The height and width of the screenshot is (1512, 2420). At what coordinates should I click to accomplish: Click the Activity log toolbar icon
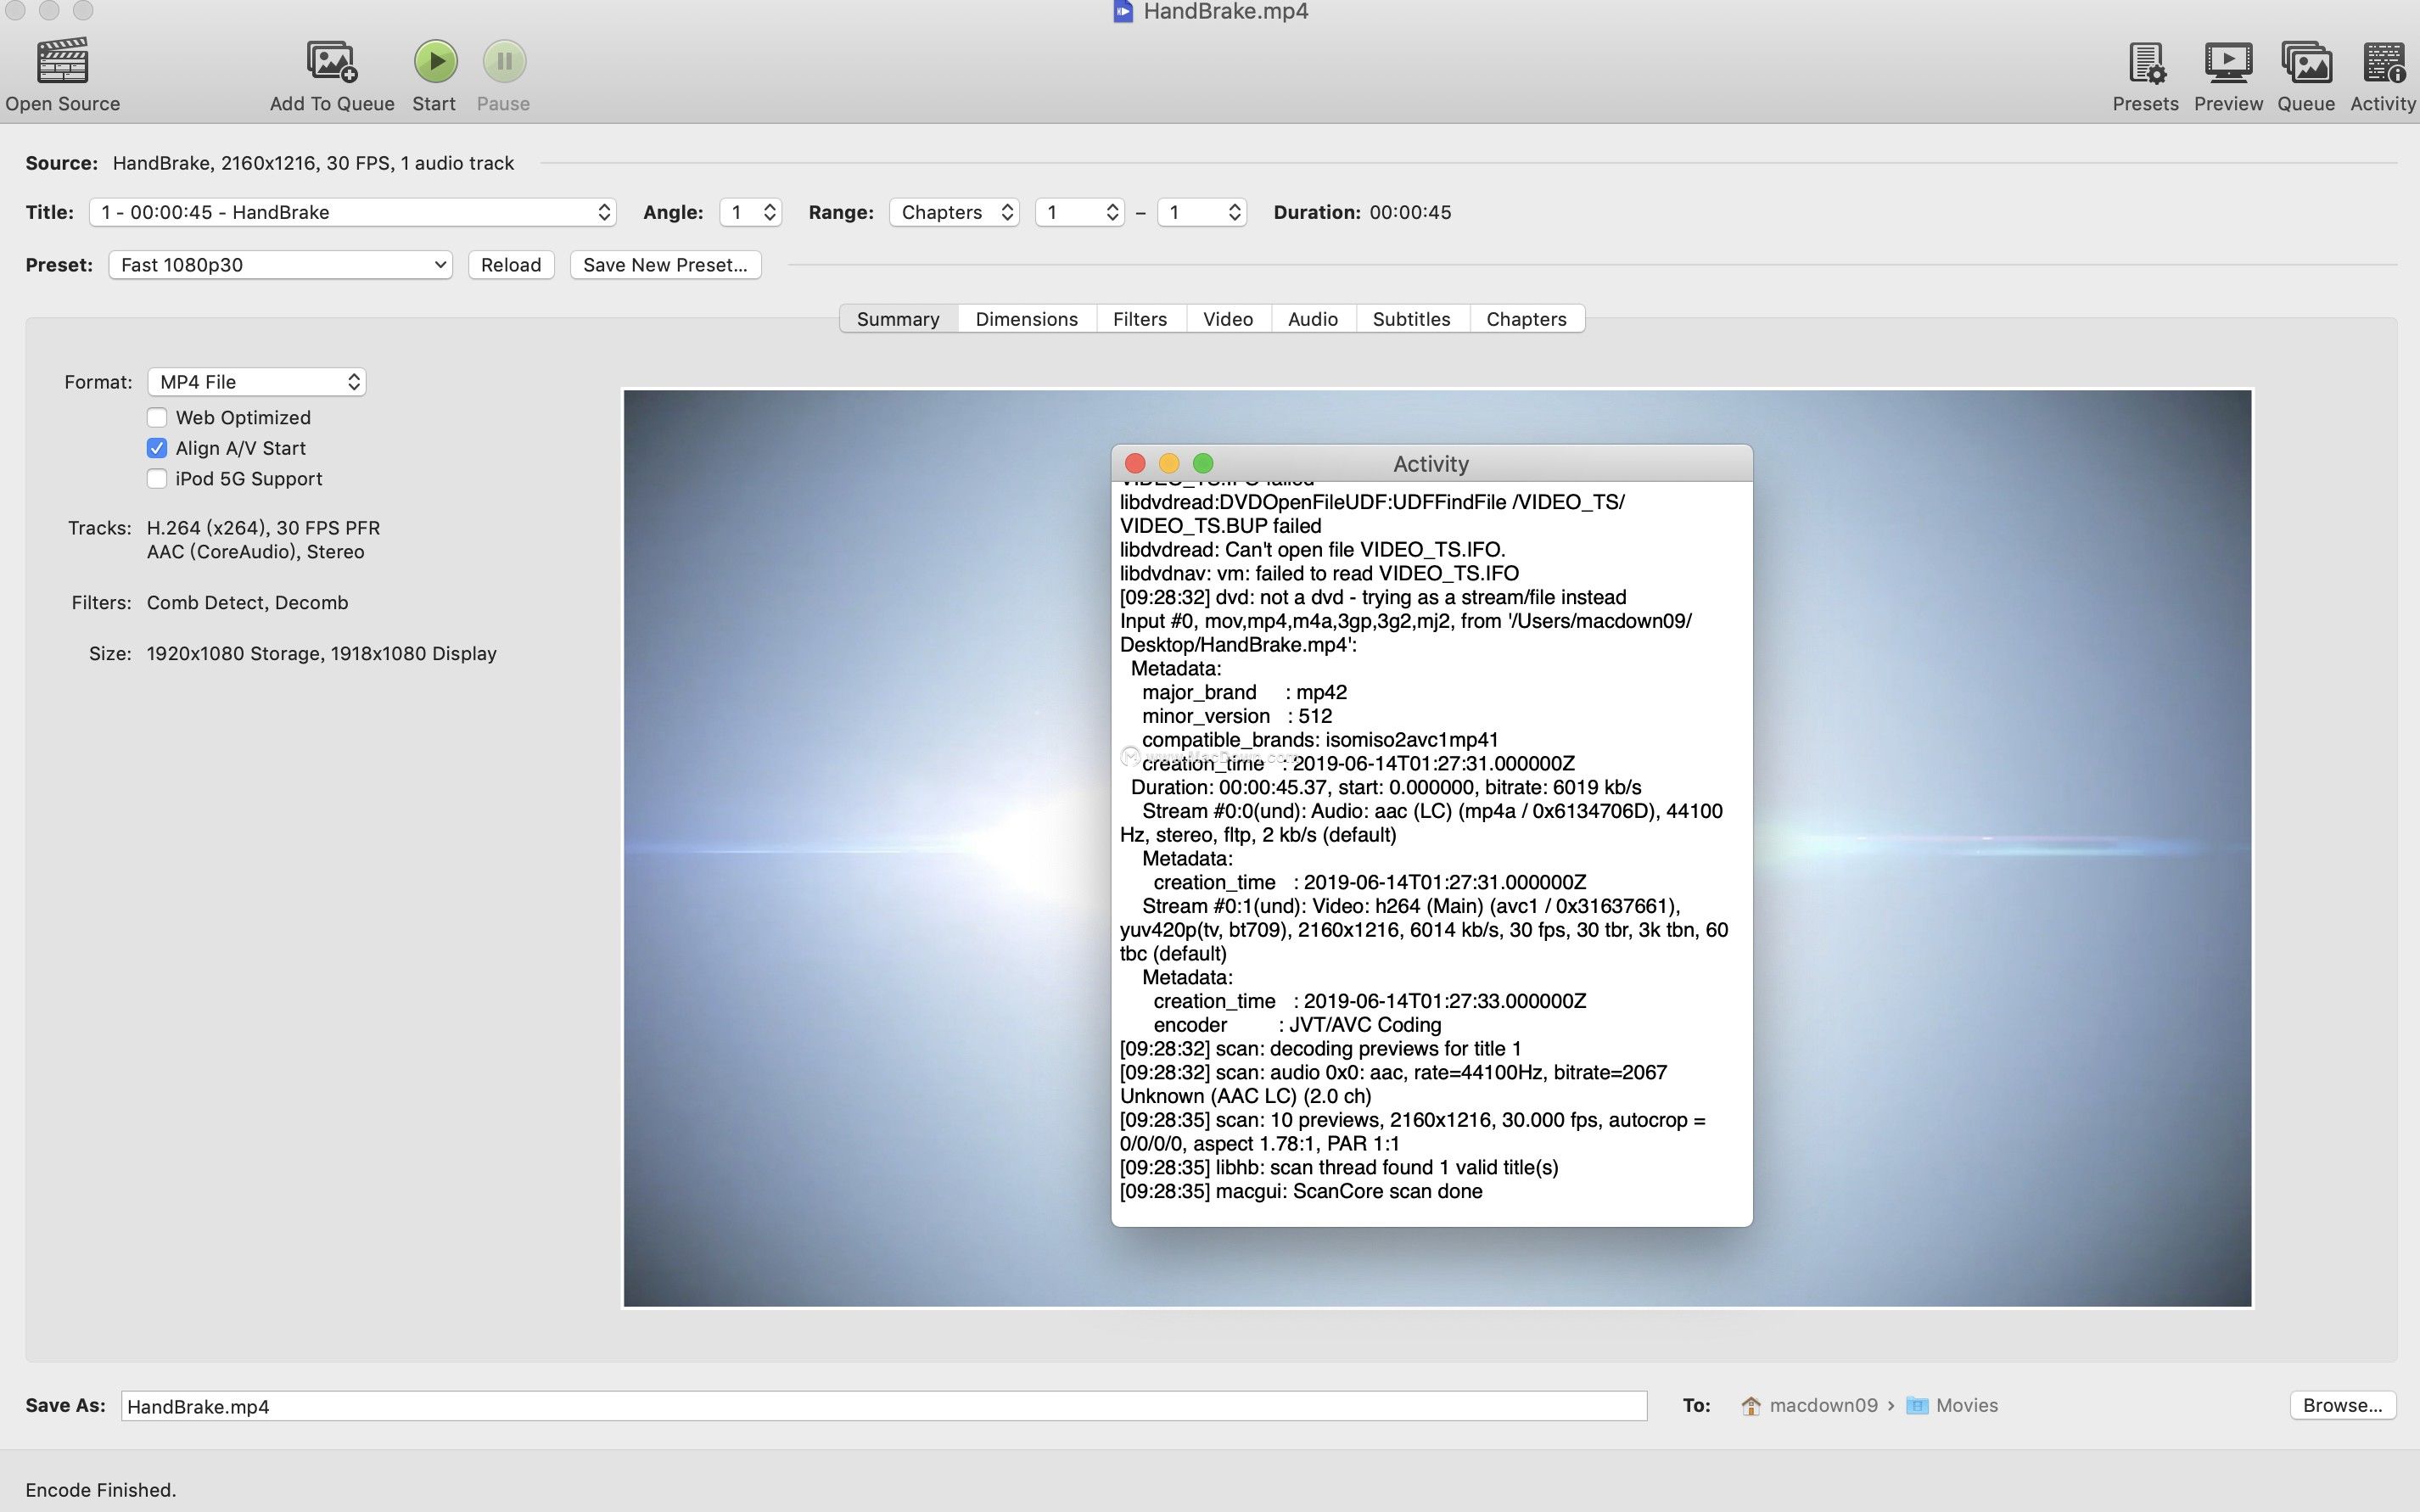(x=2384, y=62)
